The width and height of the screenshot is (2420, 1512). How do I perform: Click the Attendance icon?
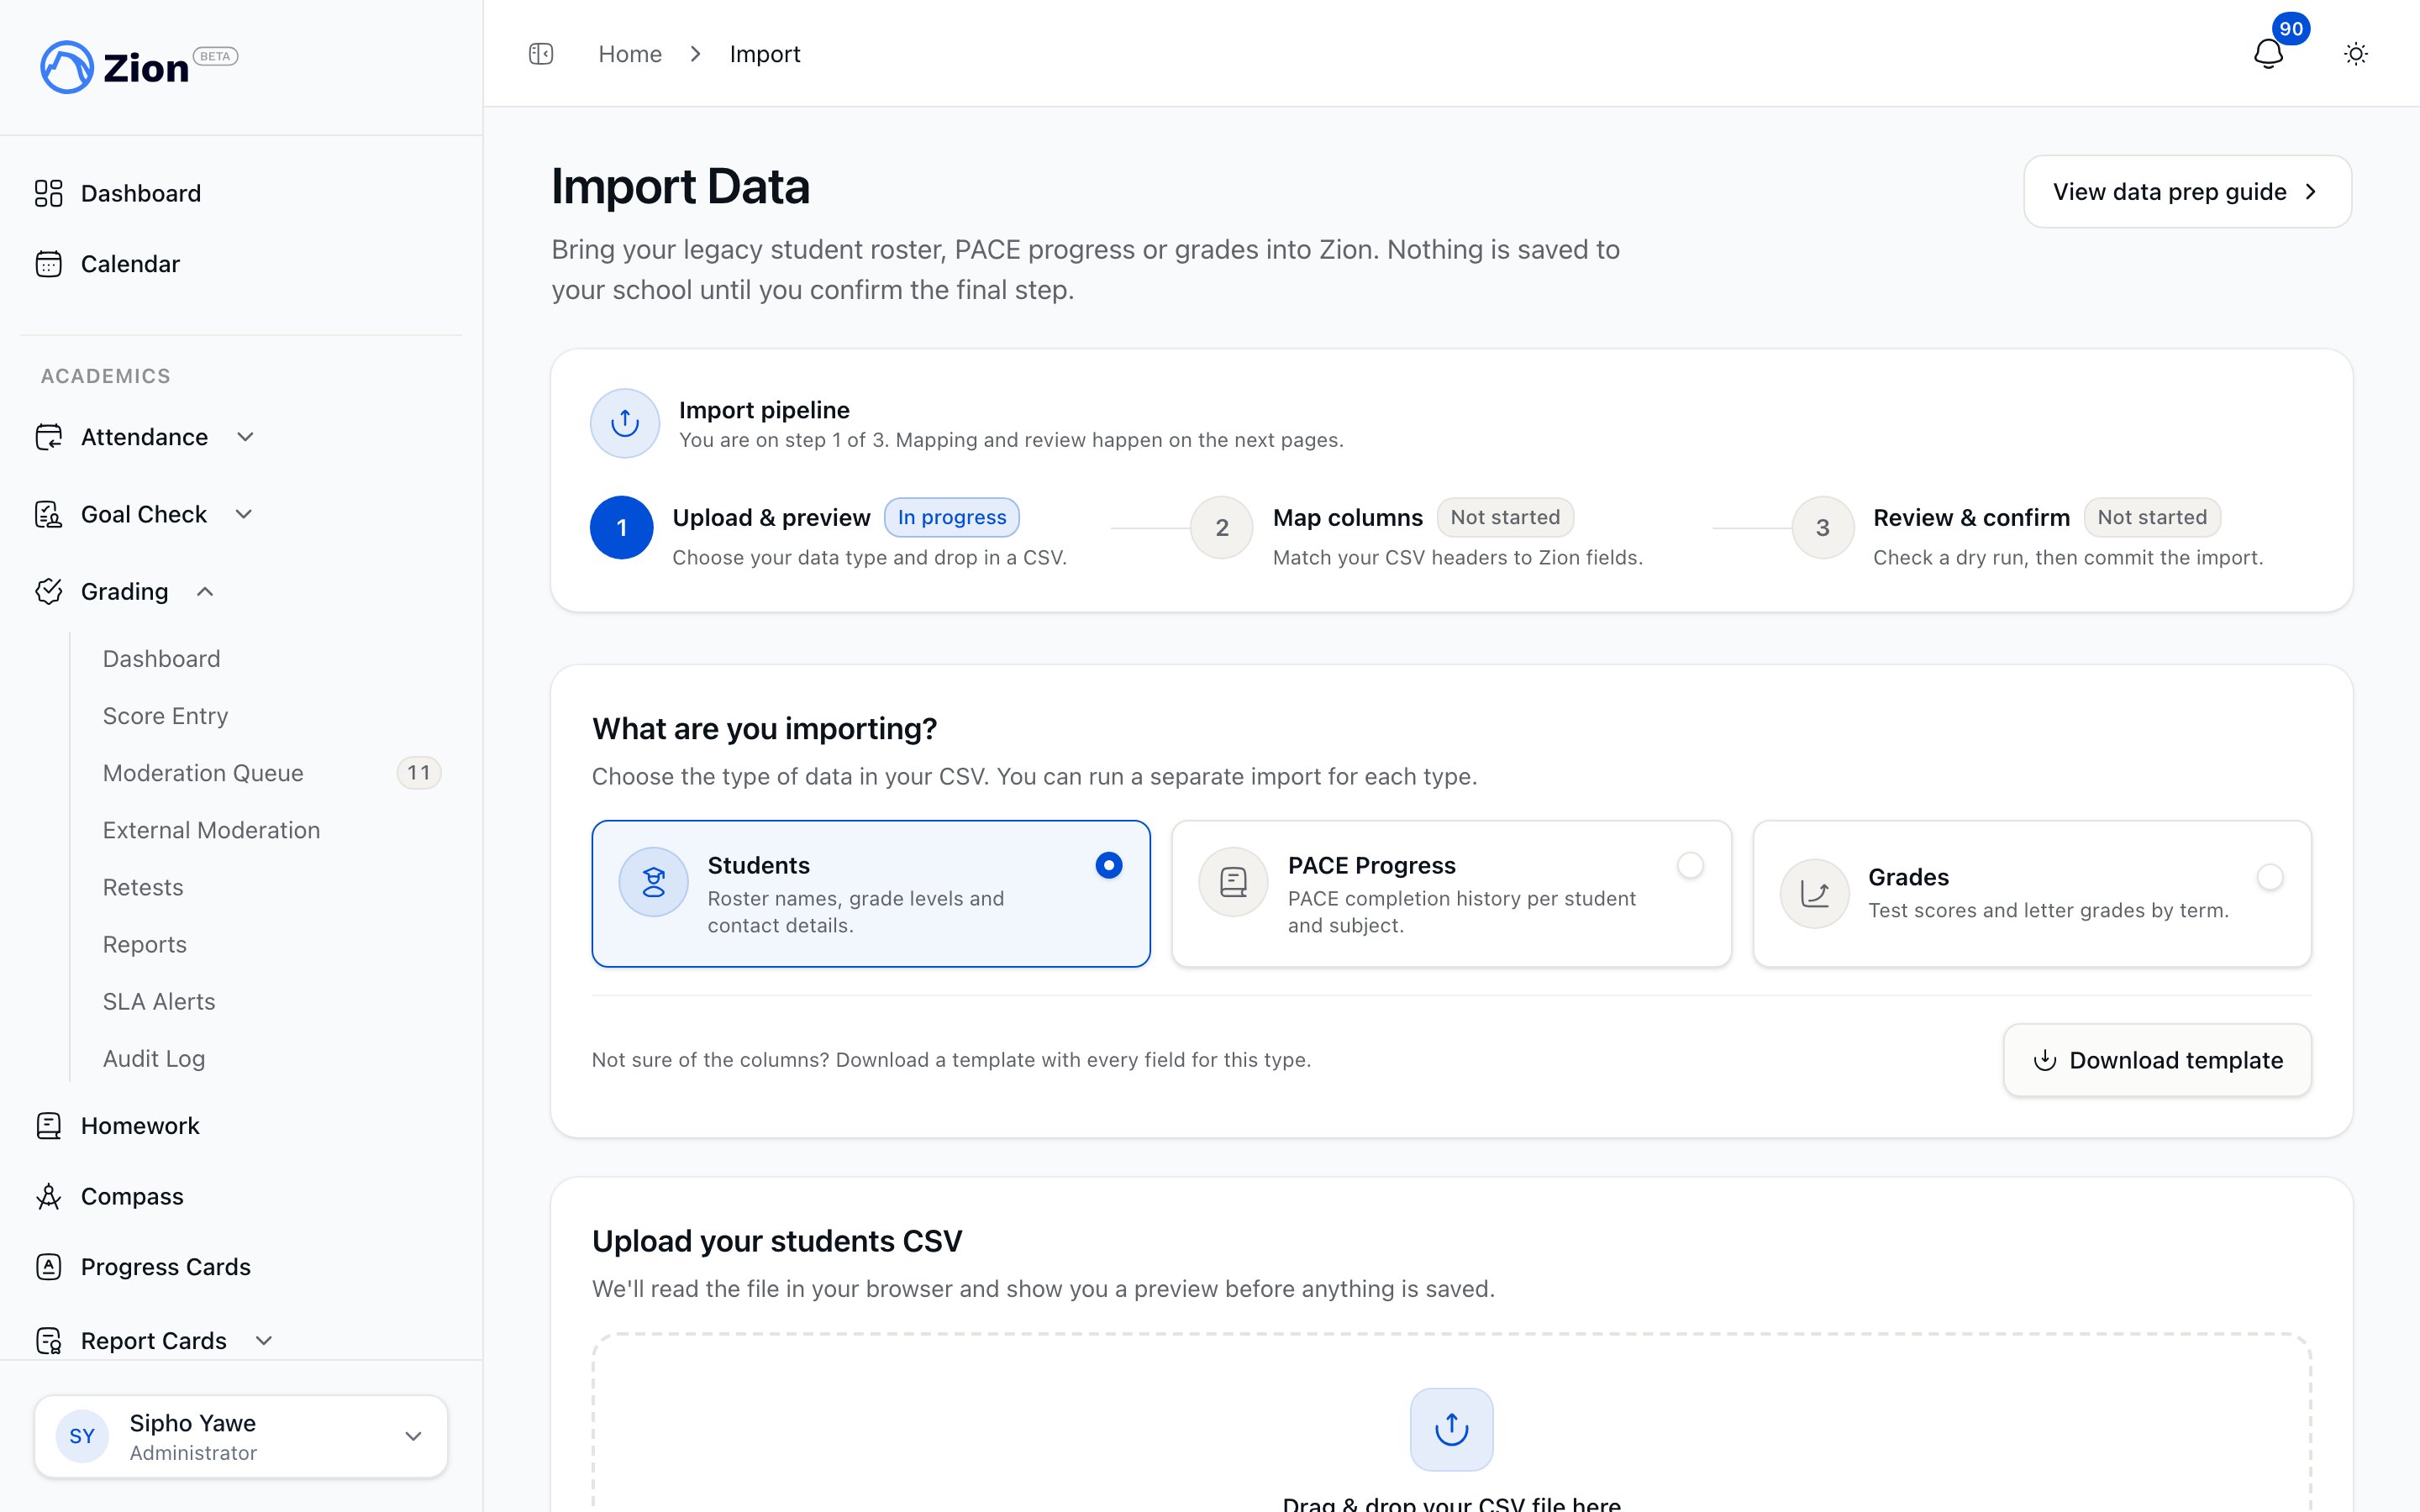48,437
